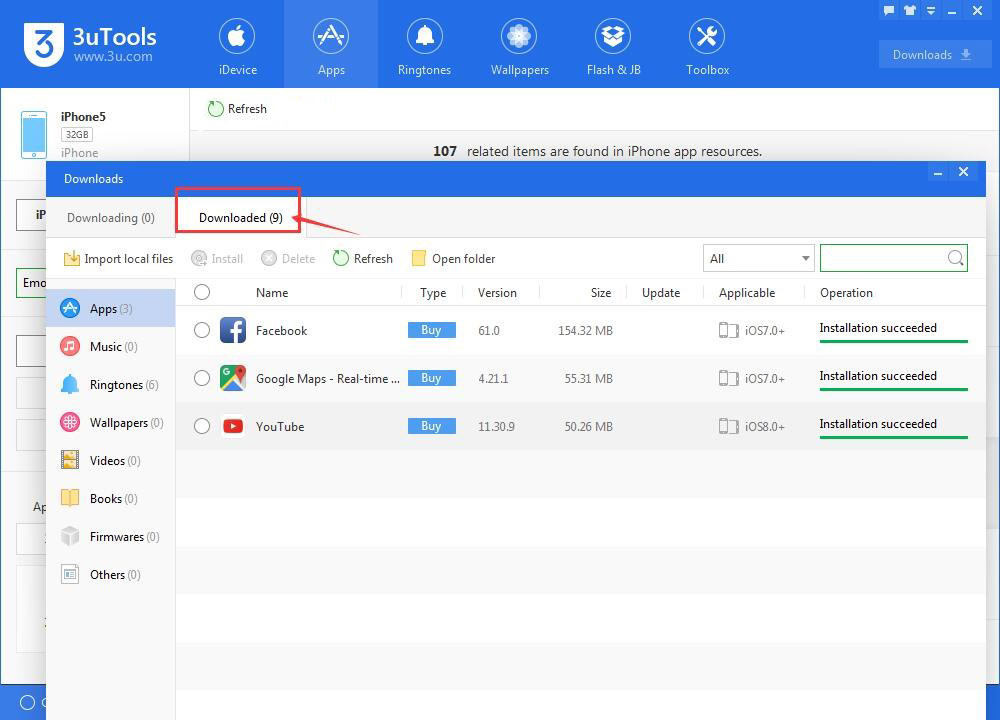Open the title bar menu dropdown icon
Image resolution: width=1000 pixels, height=720 pixels.
[x=931, y=10]
